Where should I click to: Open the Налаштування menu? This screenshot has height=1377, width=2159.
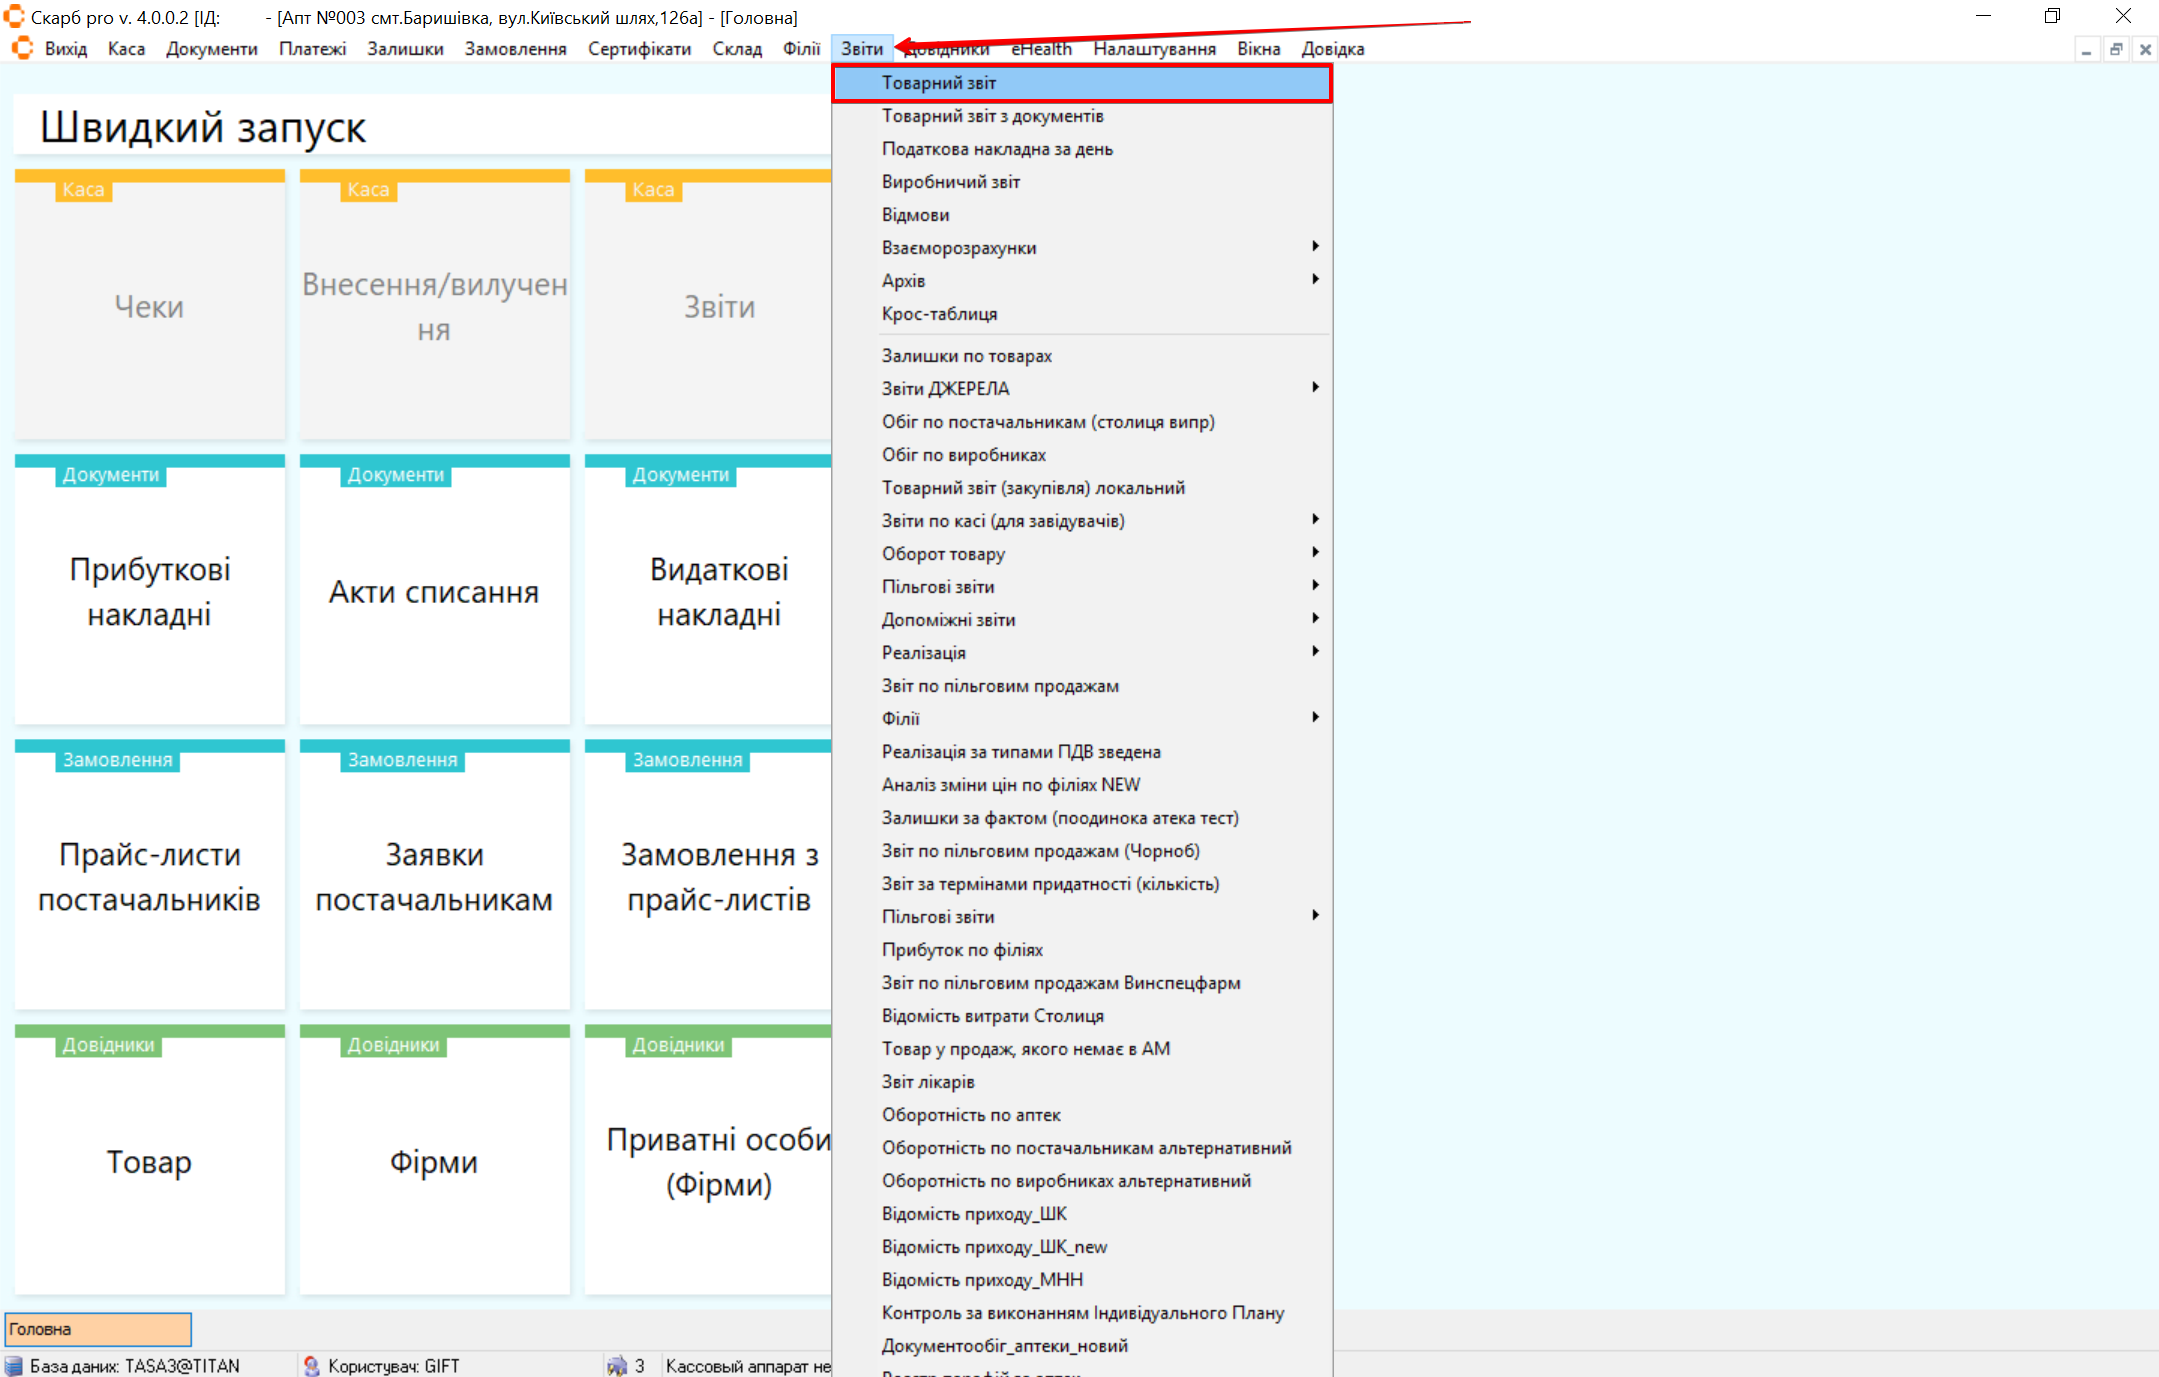[1154, 49]
